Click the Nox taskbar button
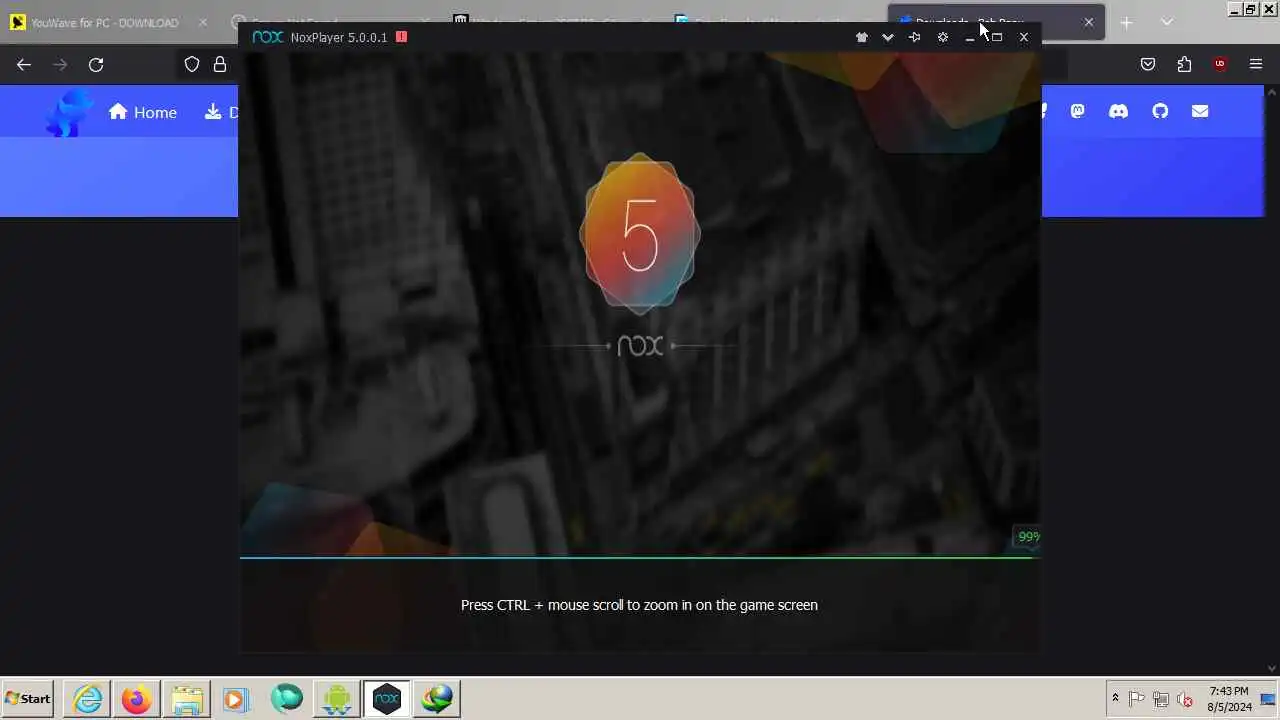Image resolution: width=1280 pixels, height=720 pixels. (x=387, y=699)
